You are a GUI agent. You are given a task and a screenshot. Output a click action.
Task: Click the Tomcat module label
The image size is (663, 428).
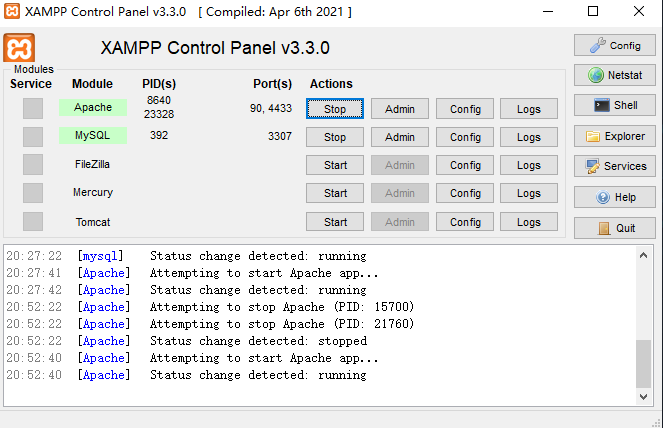click(x=93, y=222)
